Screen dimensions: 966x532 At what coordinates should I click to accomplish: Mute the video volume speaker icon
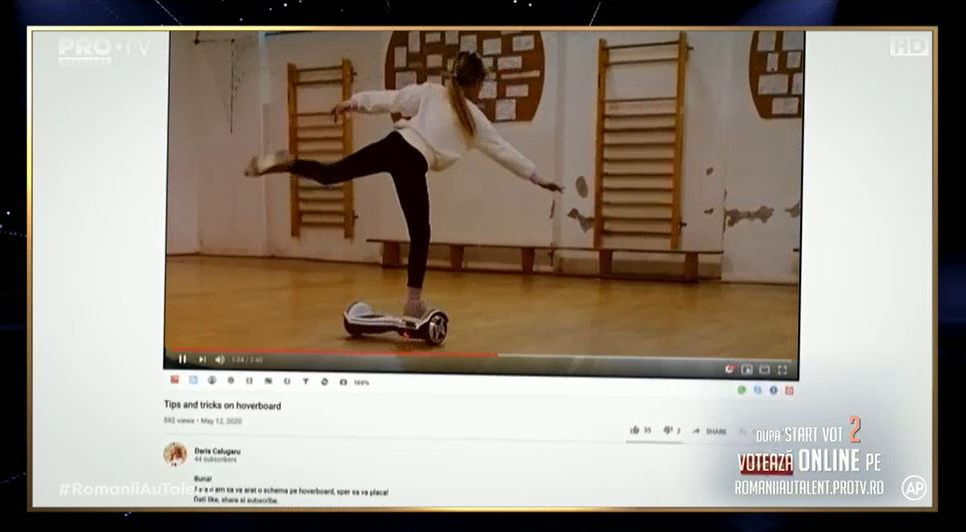pyautogui.click(x=219, y=360)
